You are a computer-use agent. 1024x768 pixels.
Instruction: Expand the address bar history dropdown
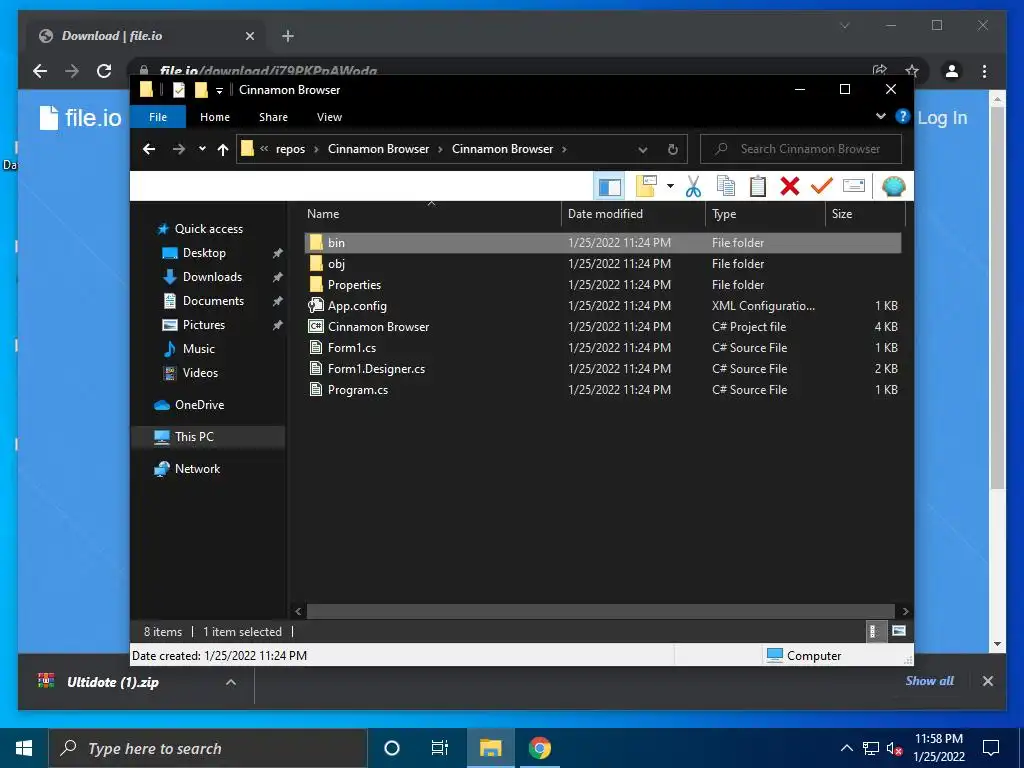point(643,150)
